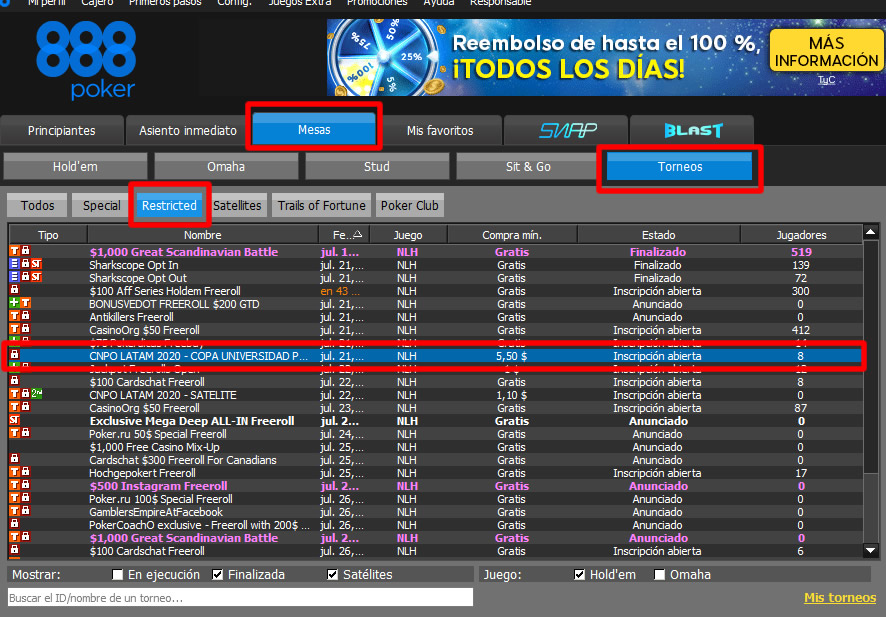The image size is (886, 617).
Task: Click type icons of Sharkscope Opt Out
Action: [26, 277]
